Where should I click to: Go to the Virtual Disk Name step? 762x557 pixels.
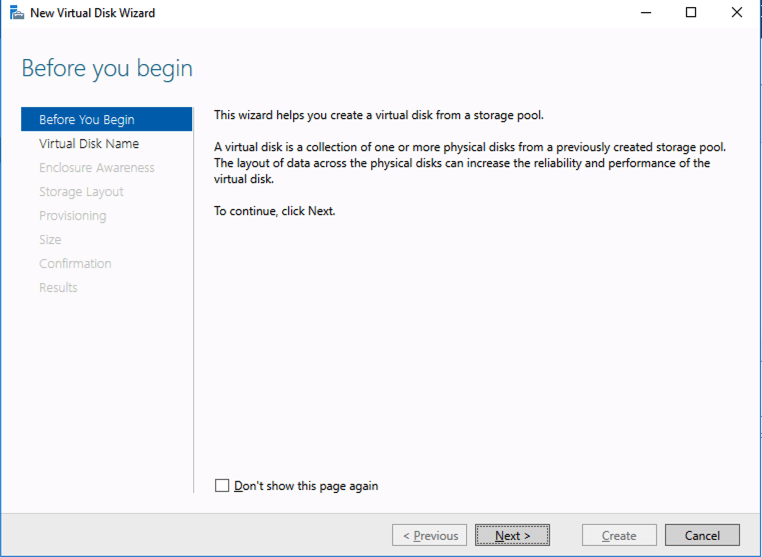click(x=89, y=144)
